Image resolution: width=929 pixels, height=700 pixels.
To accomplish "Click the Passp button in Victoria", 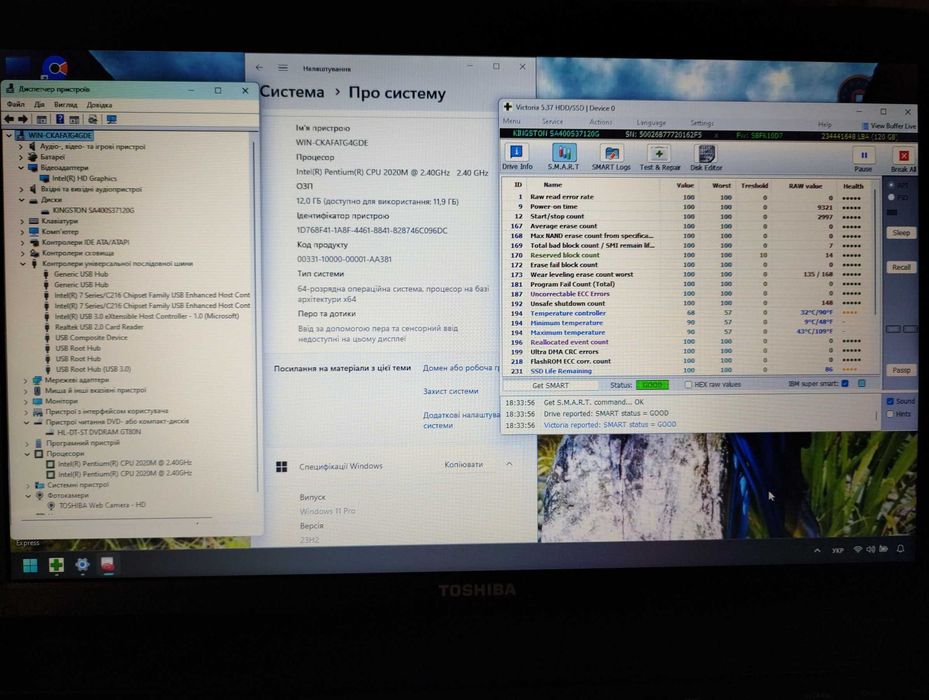I will [x=901, y=370].
